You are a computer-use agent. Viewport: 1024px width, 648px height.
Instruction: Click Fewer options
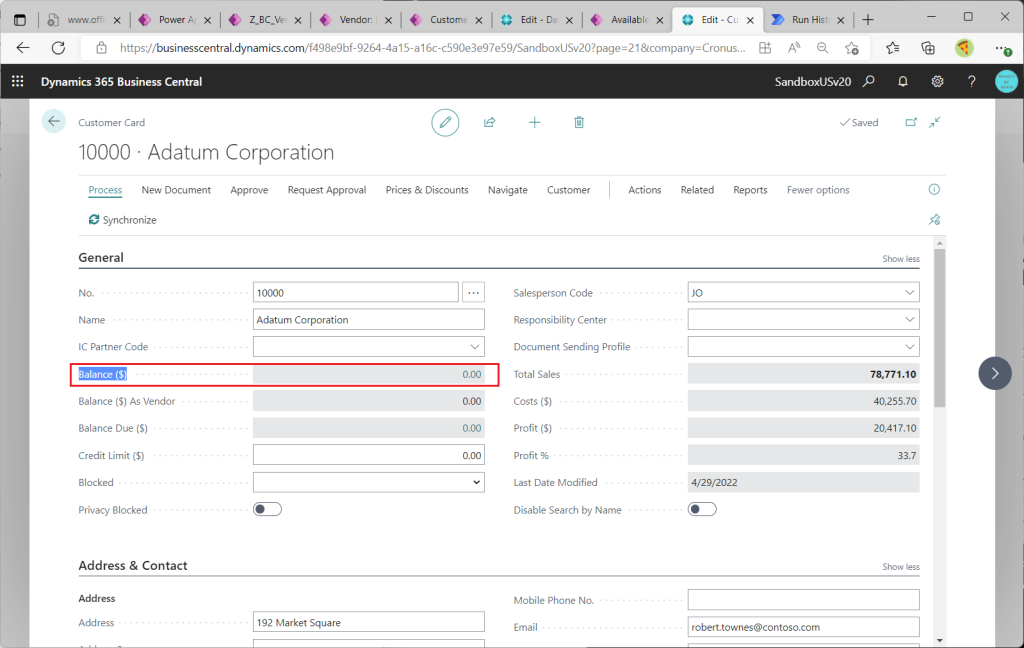pos(818,189)
